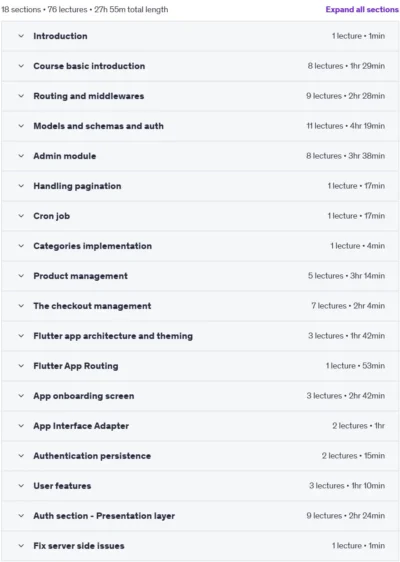Open the Course basic introduction chevron
Screen dimensions: 400x562
point(21,66)
